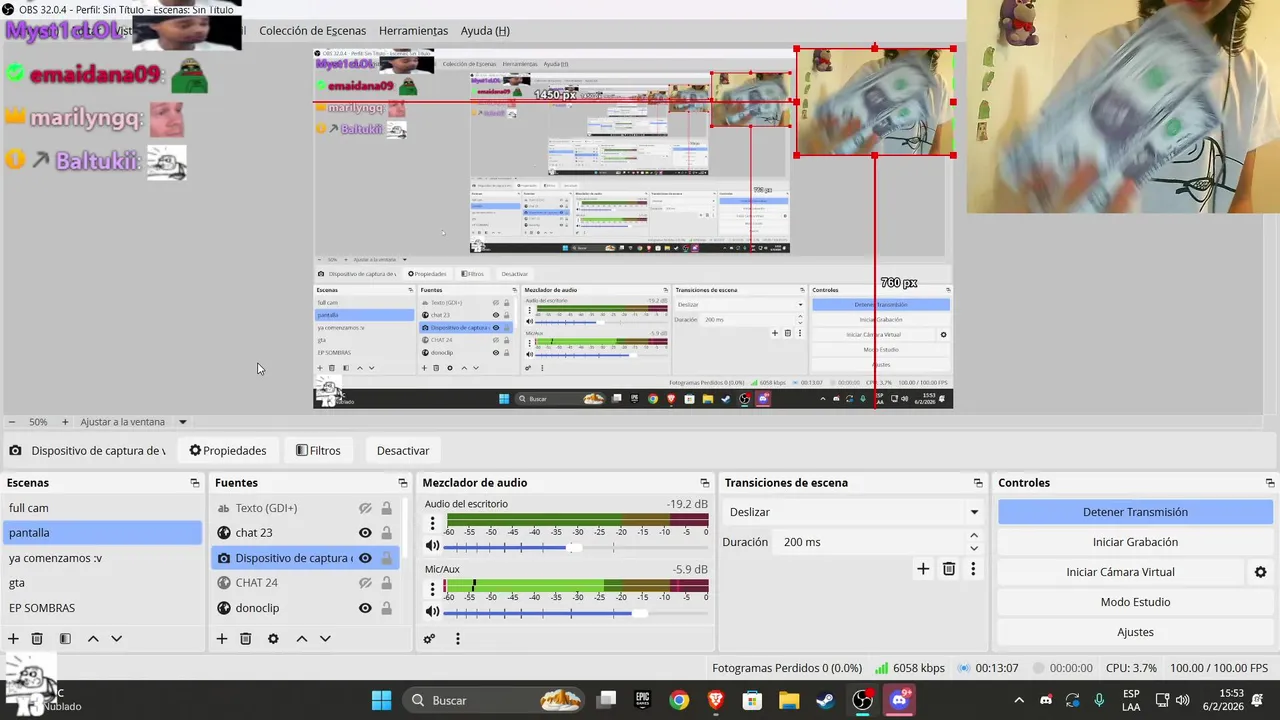Select the EP SOMBRAS scene
The height and width of the screenshot is (720, 1280).
pyautogui.click(x=102, y=608)
